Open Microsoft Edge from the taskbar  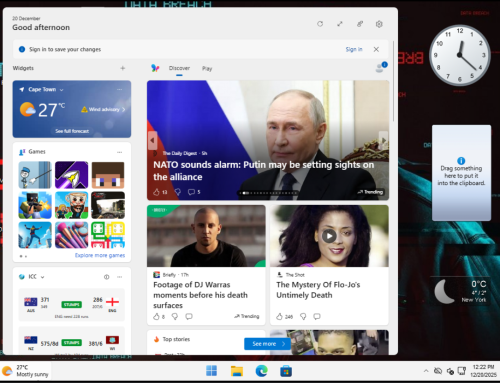[x=261, y=371]
